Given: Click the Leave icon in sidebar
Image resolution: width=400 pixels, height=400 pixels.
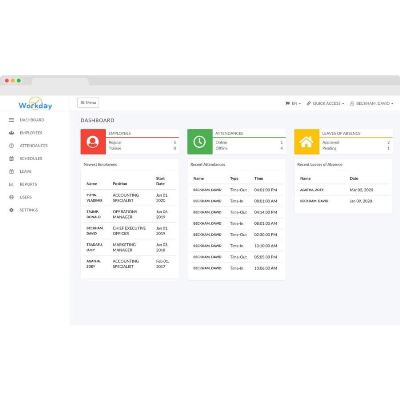Looking at the screenshot, I should tap(12, 171).
